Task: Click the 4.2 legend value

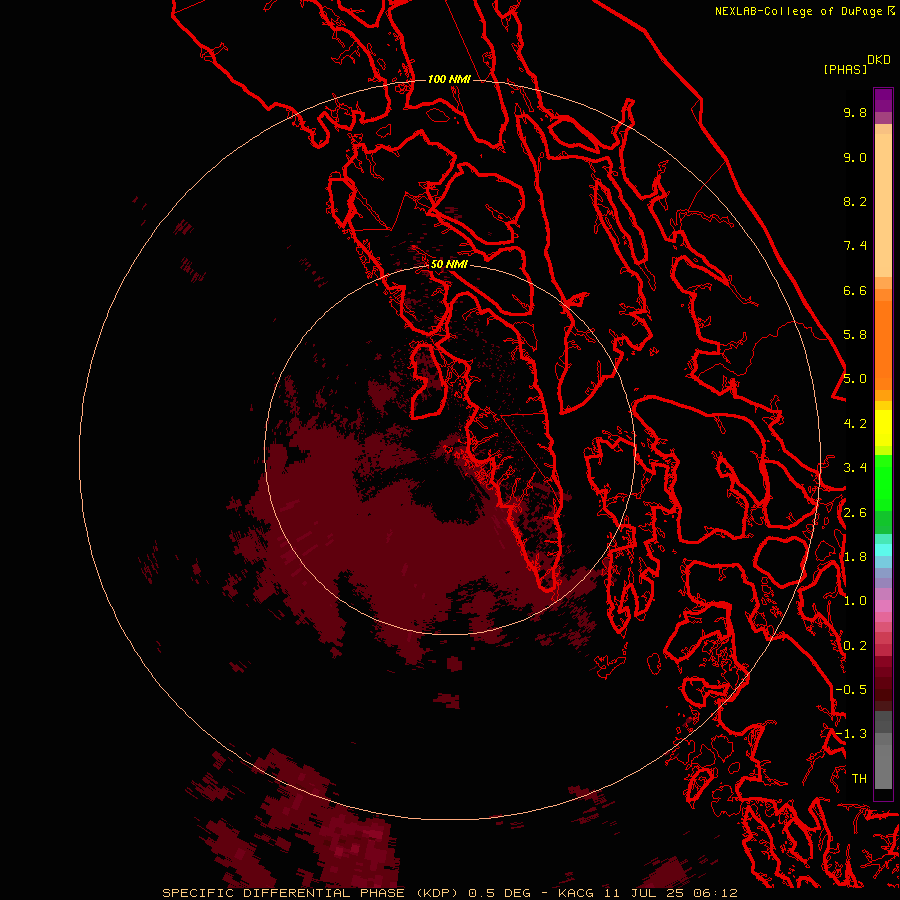Action: [x=855, y=424]
